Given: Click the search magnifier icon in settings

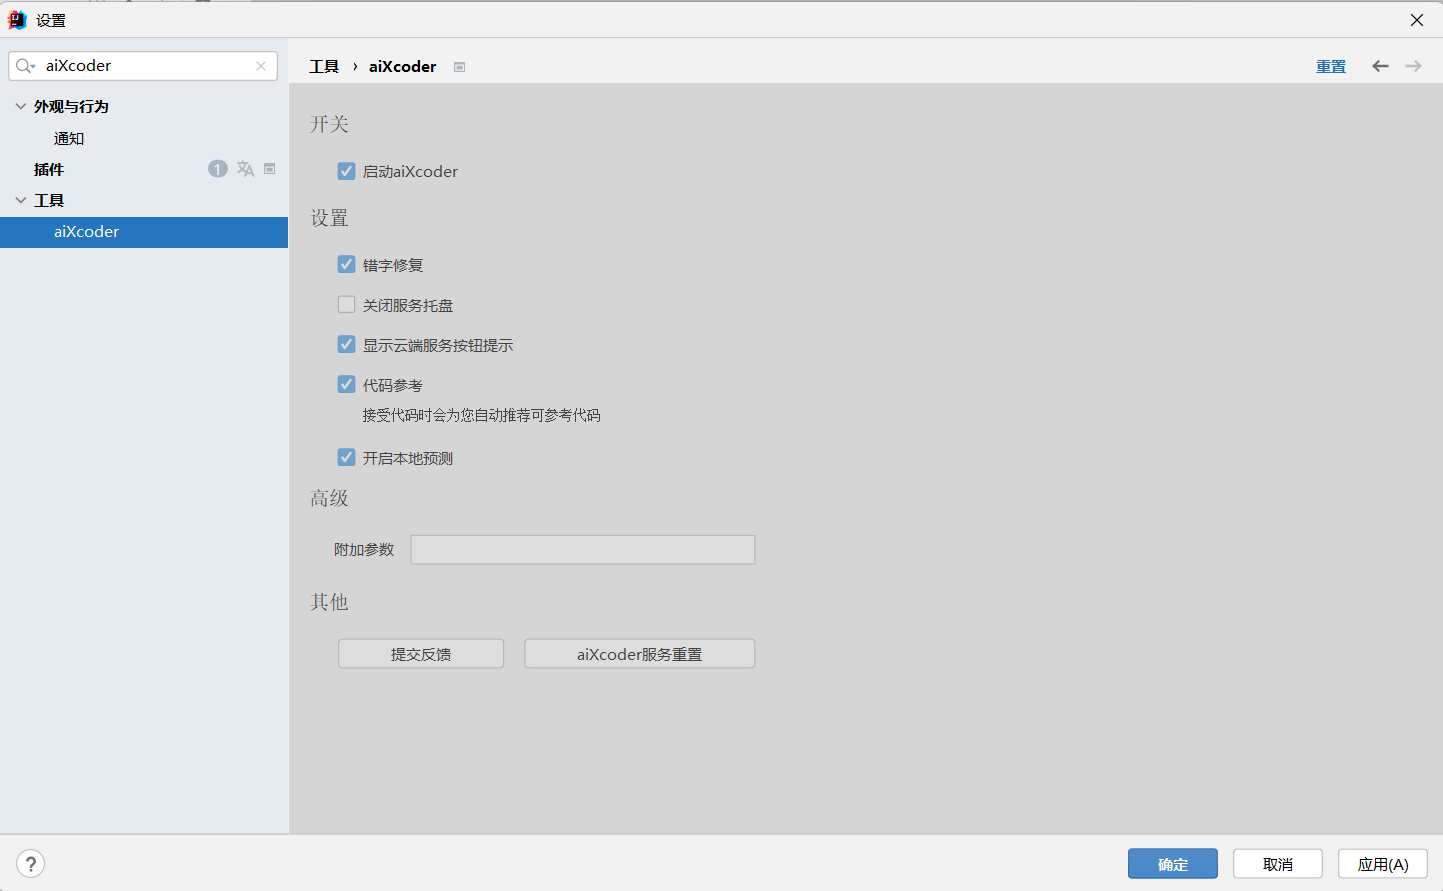Looking at the screenshot, I should click(25, 66).
